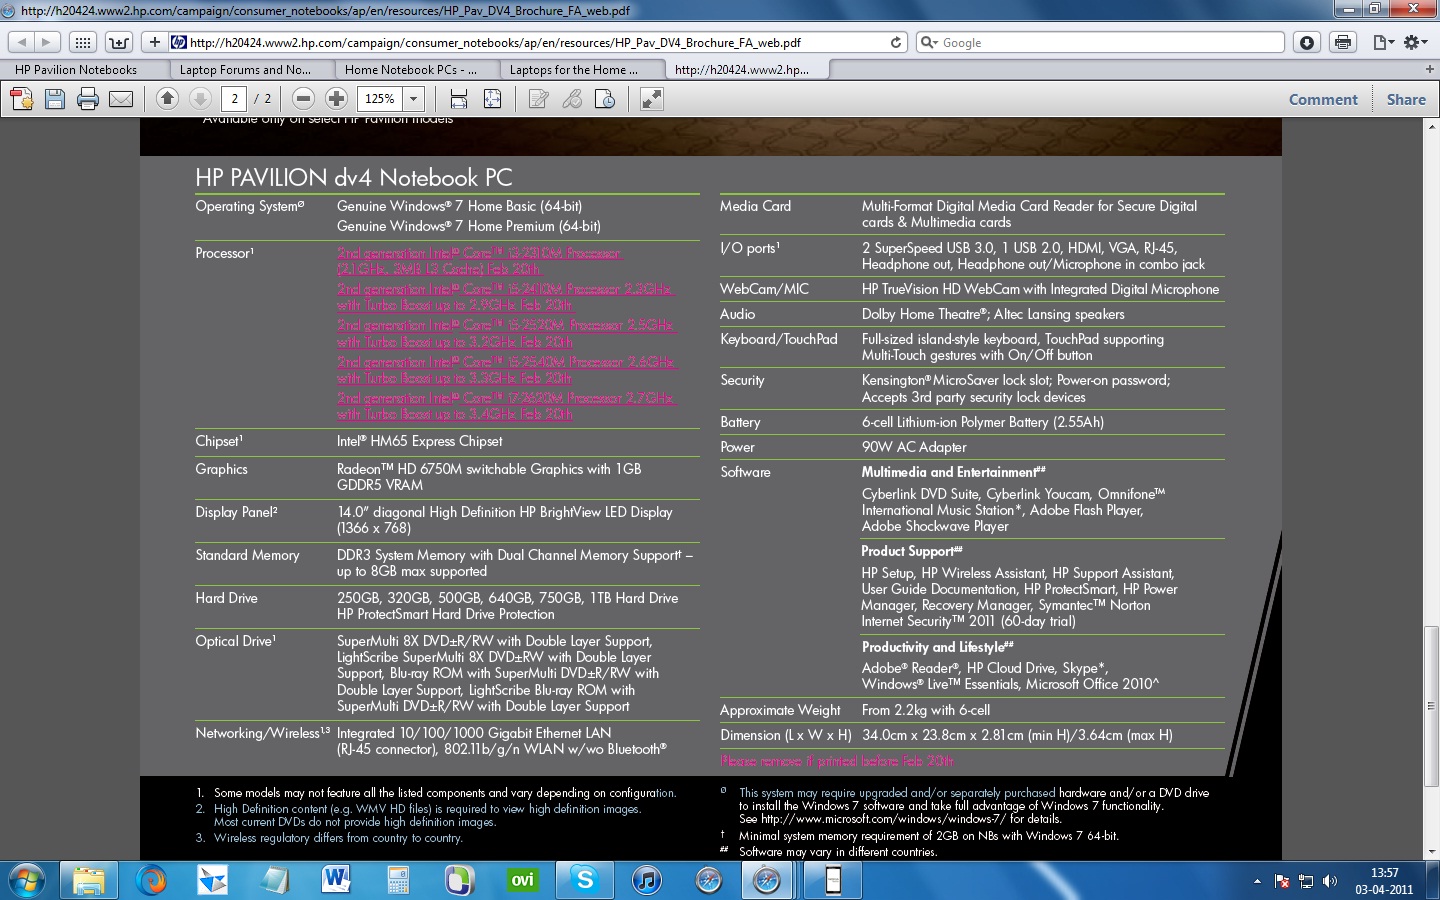
Task: Open the Comment pane
Action: click(1323, 99)
